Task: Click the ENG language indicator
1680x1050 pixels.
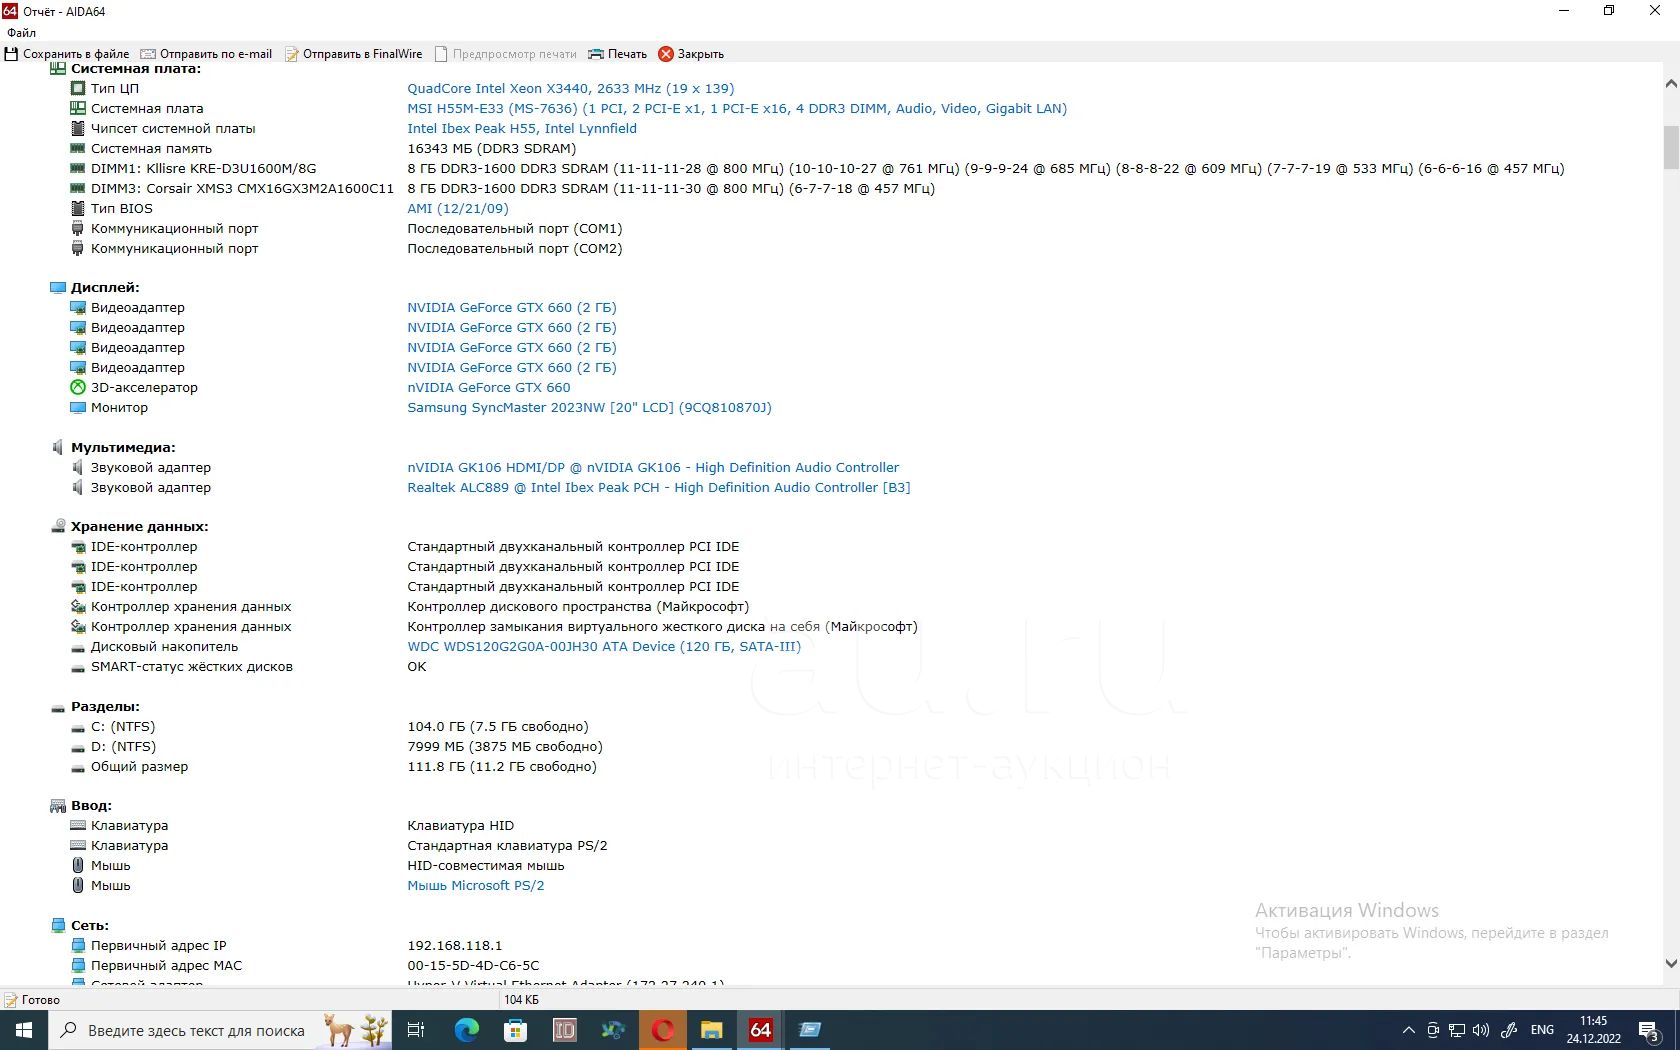Action: [1542, 1030]
